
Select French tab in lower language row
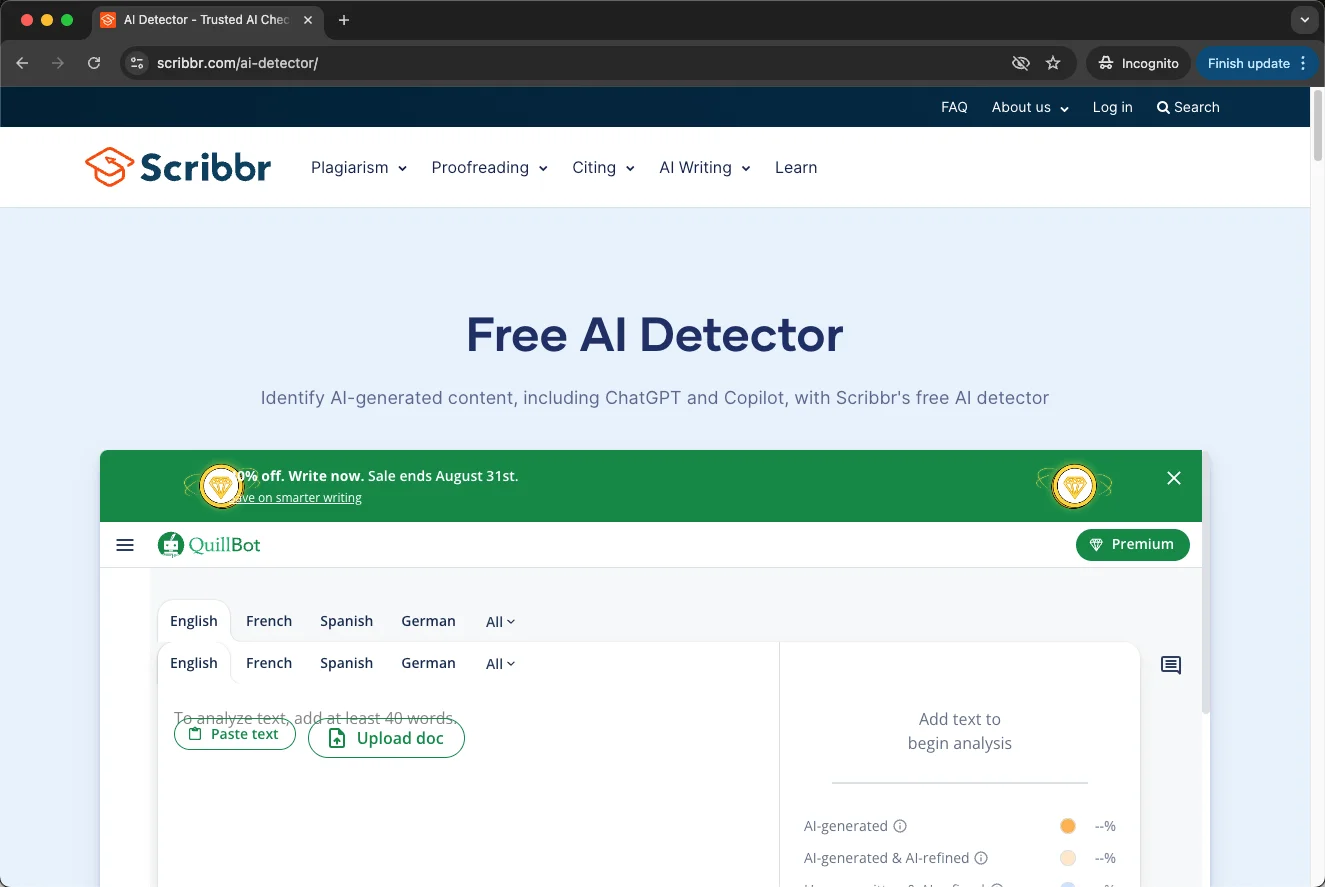coord(269,663)
